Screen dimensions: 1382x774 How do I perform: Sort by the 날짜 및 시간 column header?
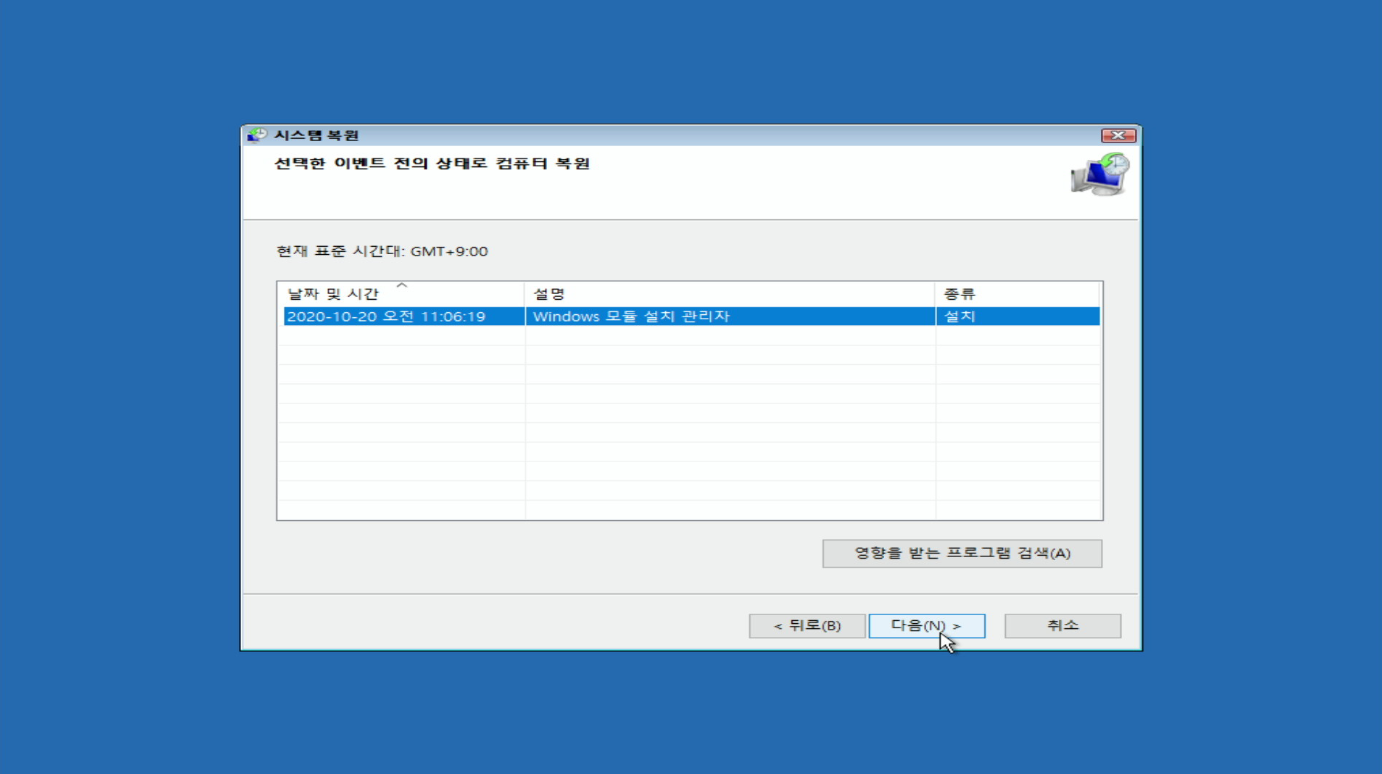pos(401,294)
